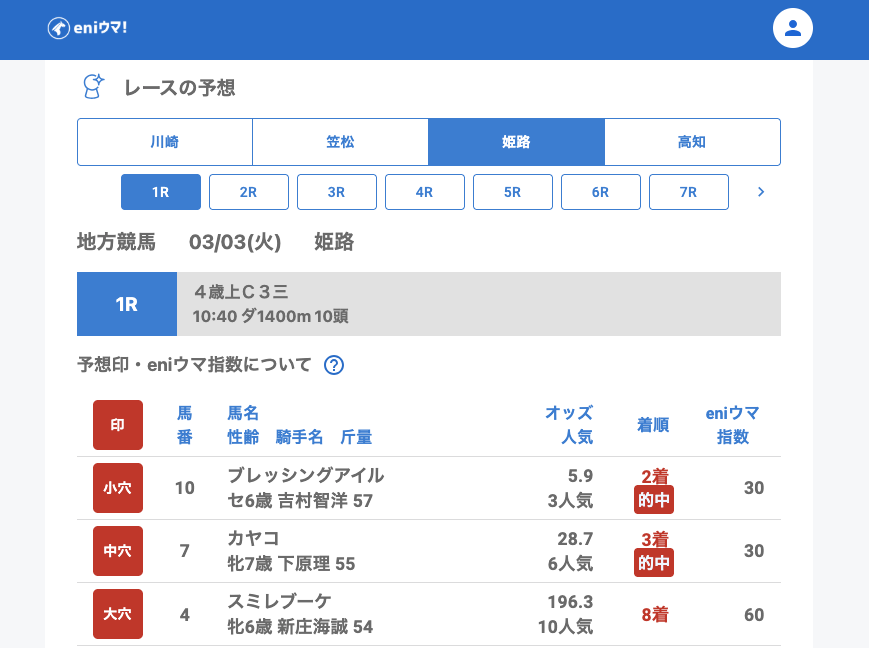Select race 4R button

(x=425, y=192)
